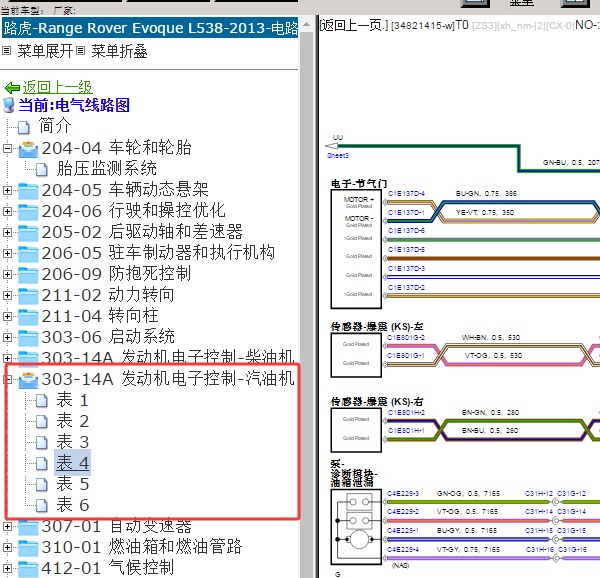Click the 胎压监测系统 document icon
This screenshot has width=600, height=578.
click(42, 169)
